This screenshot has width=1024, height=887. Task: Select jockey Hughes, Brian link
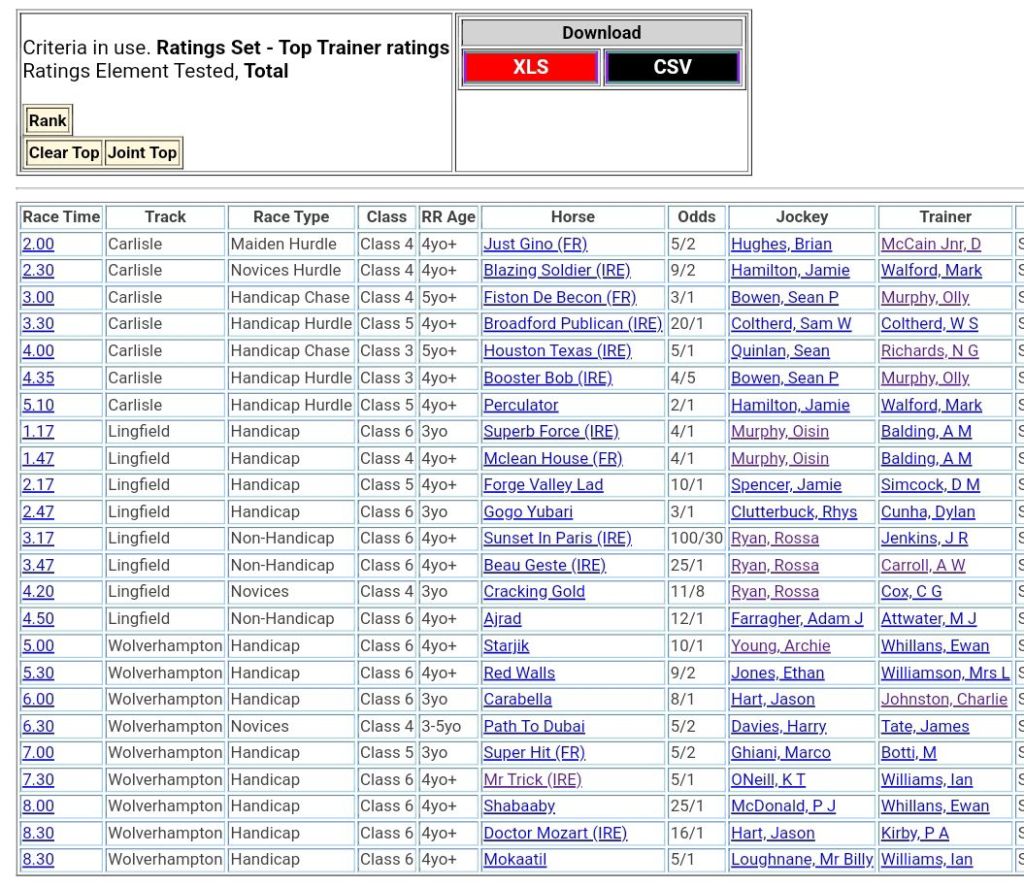(x=781, y=244)
